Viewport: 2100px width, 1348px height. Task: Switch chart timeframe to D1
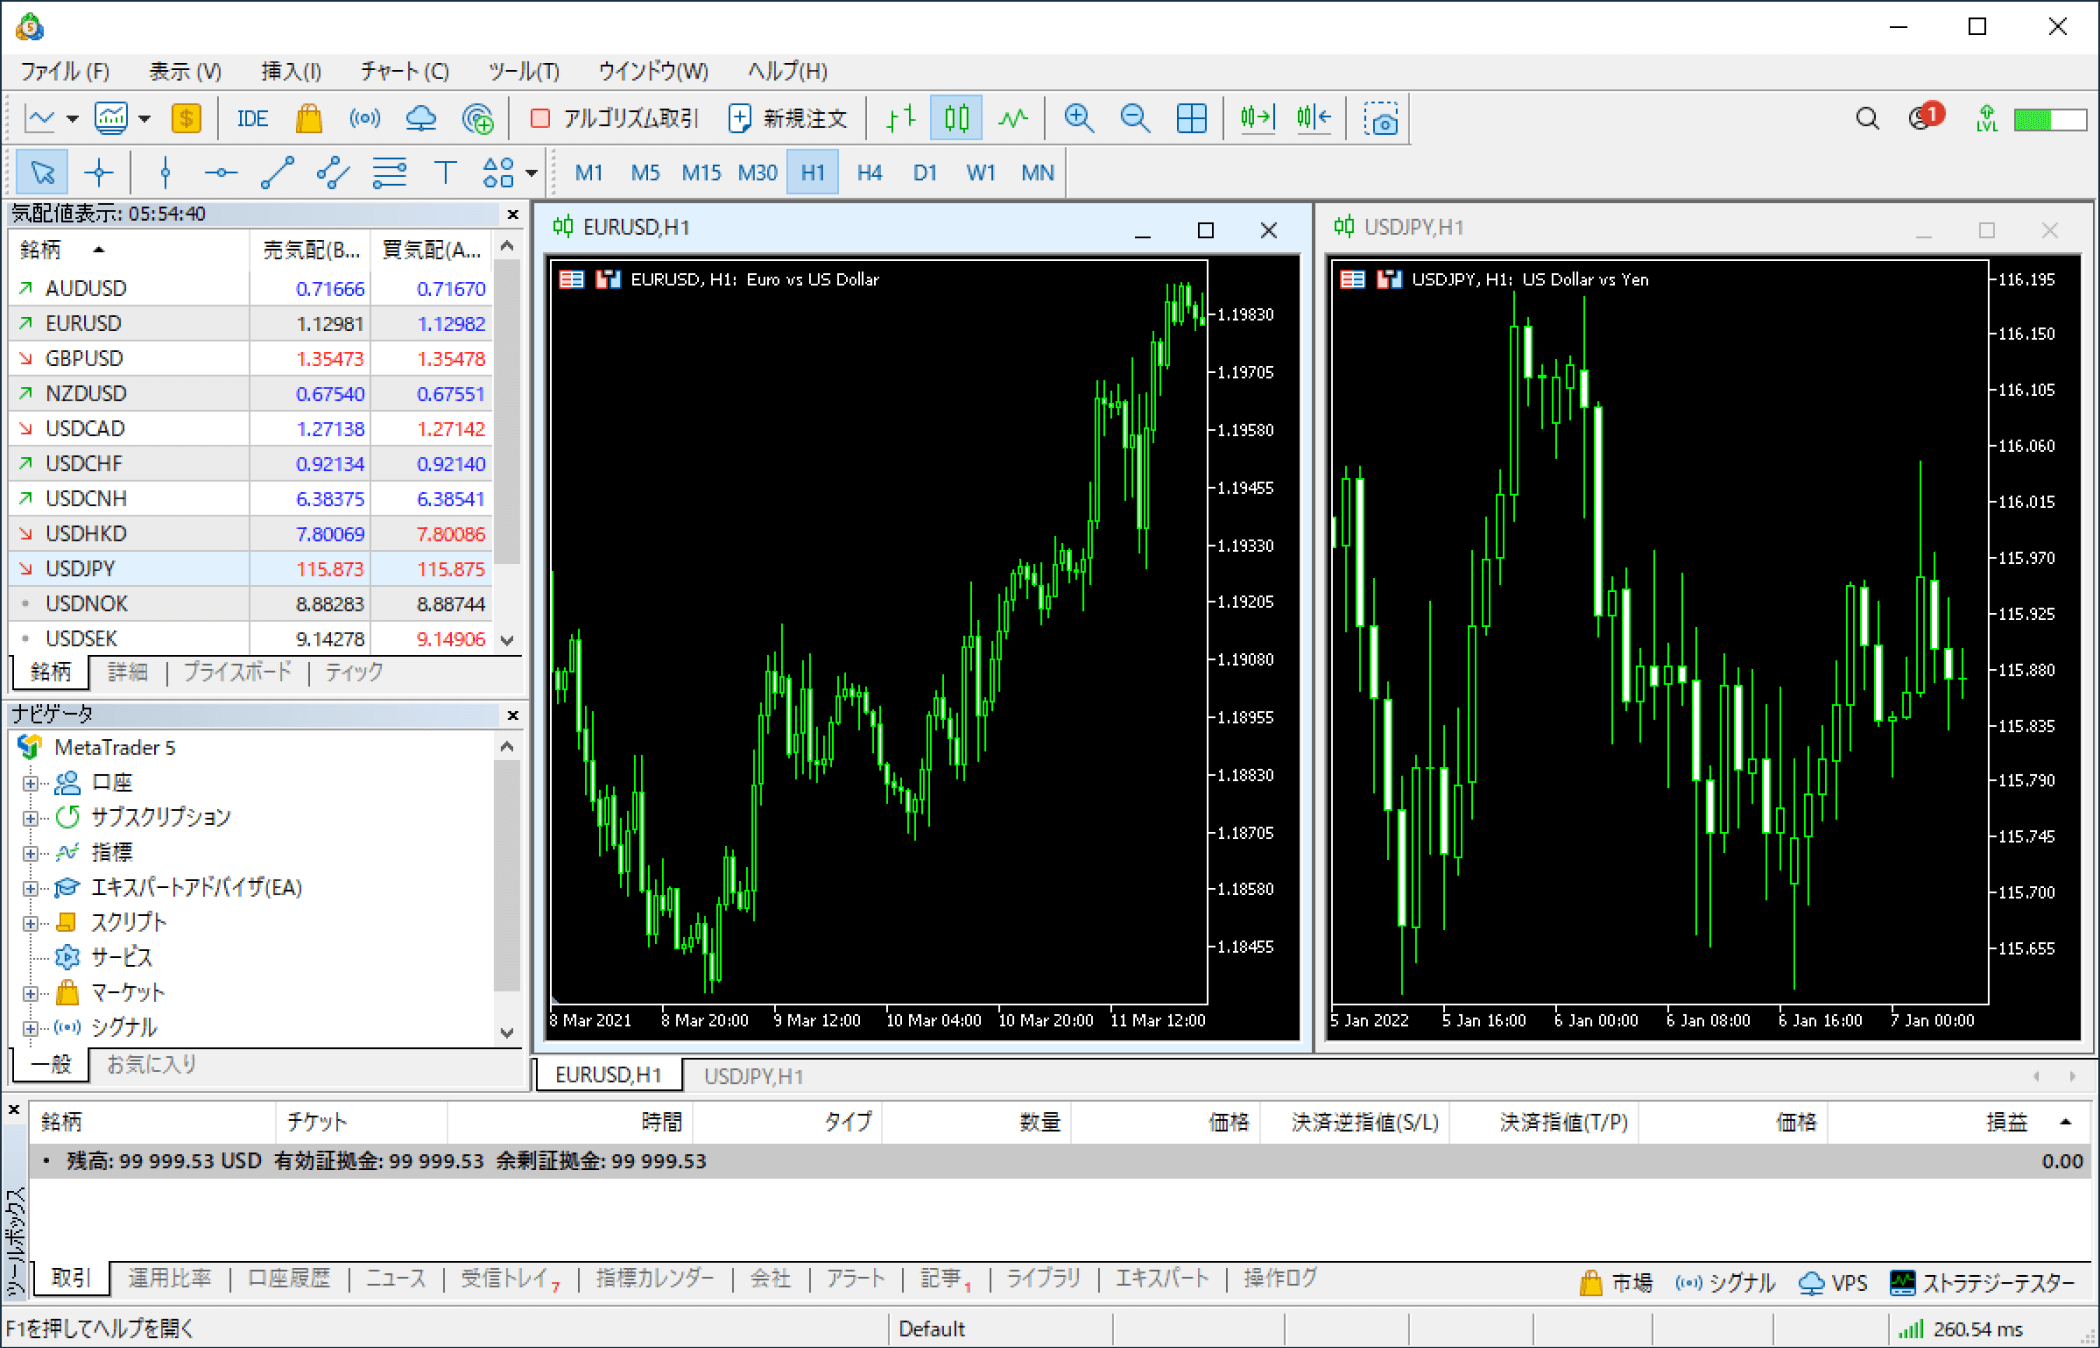925,173
